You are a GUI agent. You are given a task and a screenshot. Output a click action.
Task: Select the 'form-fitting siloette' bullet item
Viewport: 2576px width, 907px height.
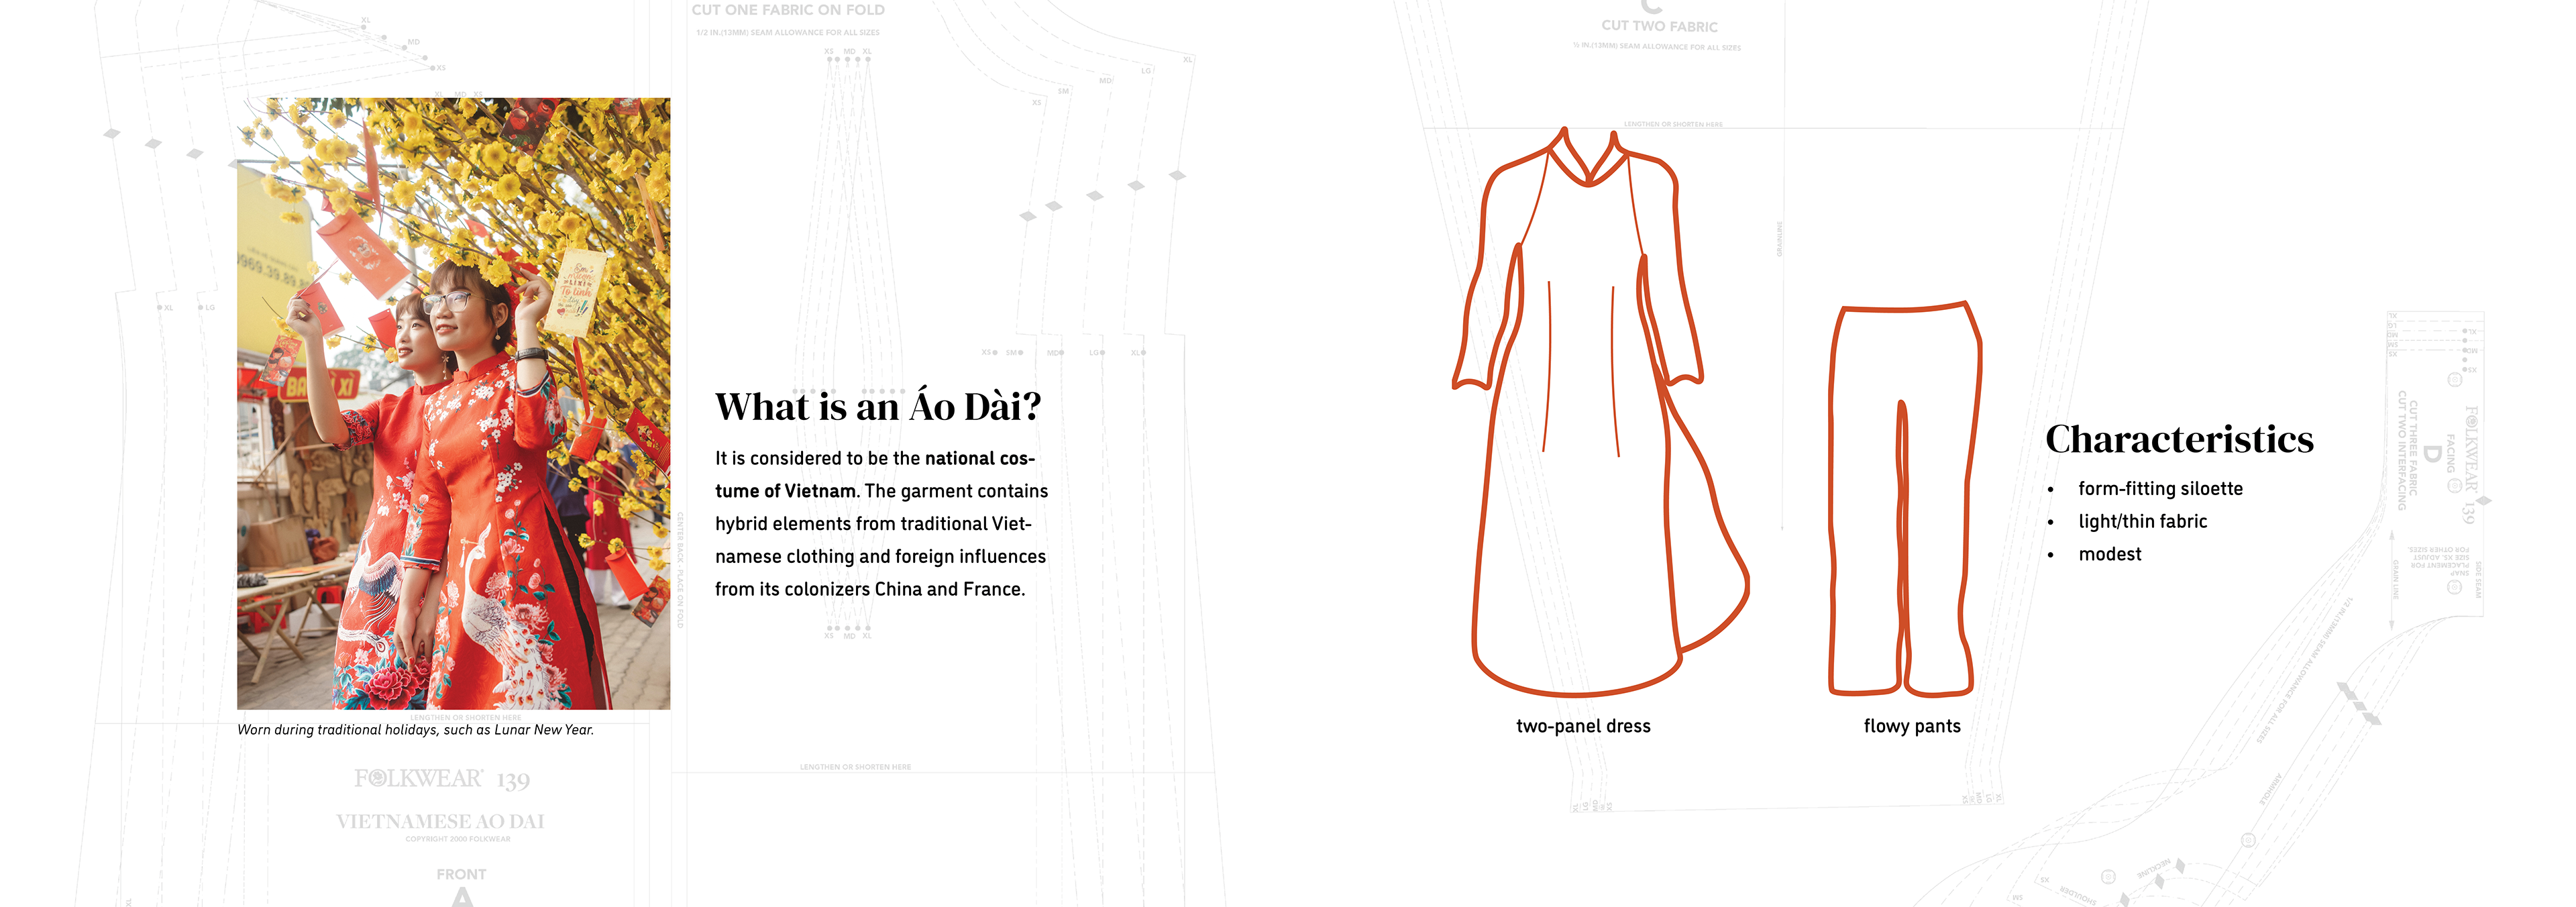click(2160, 488)
